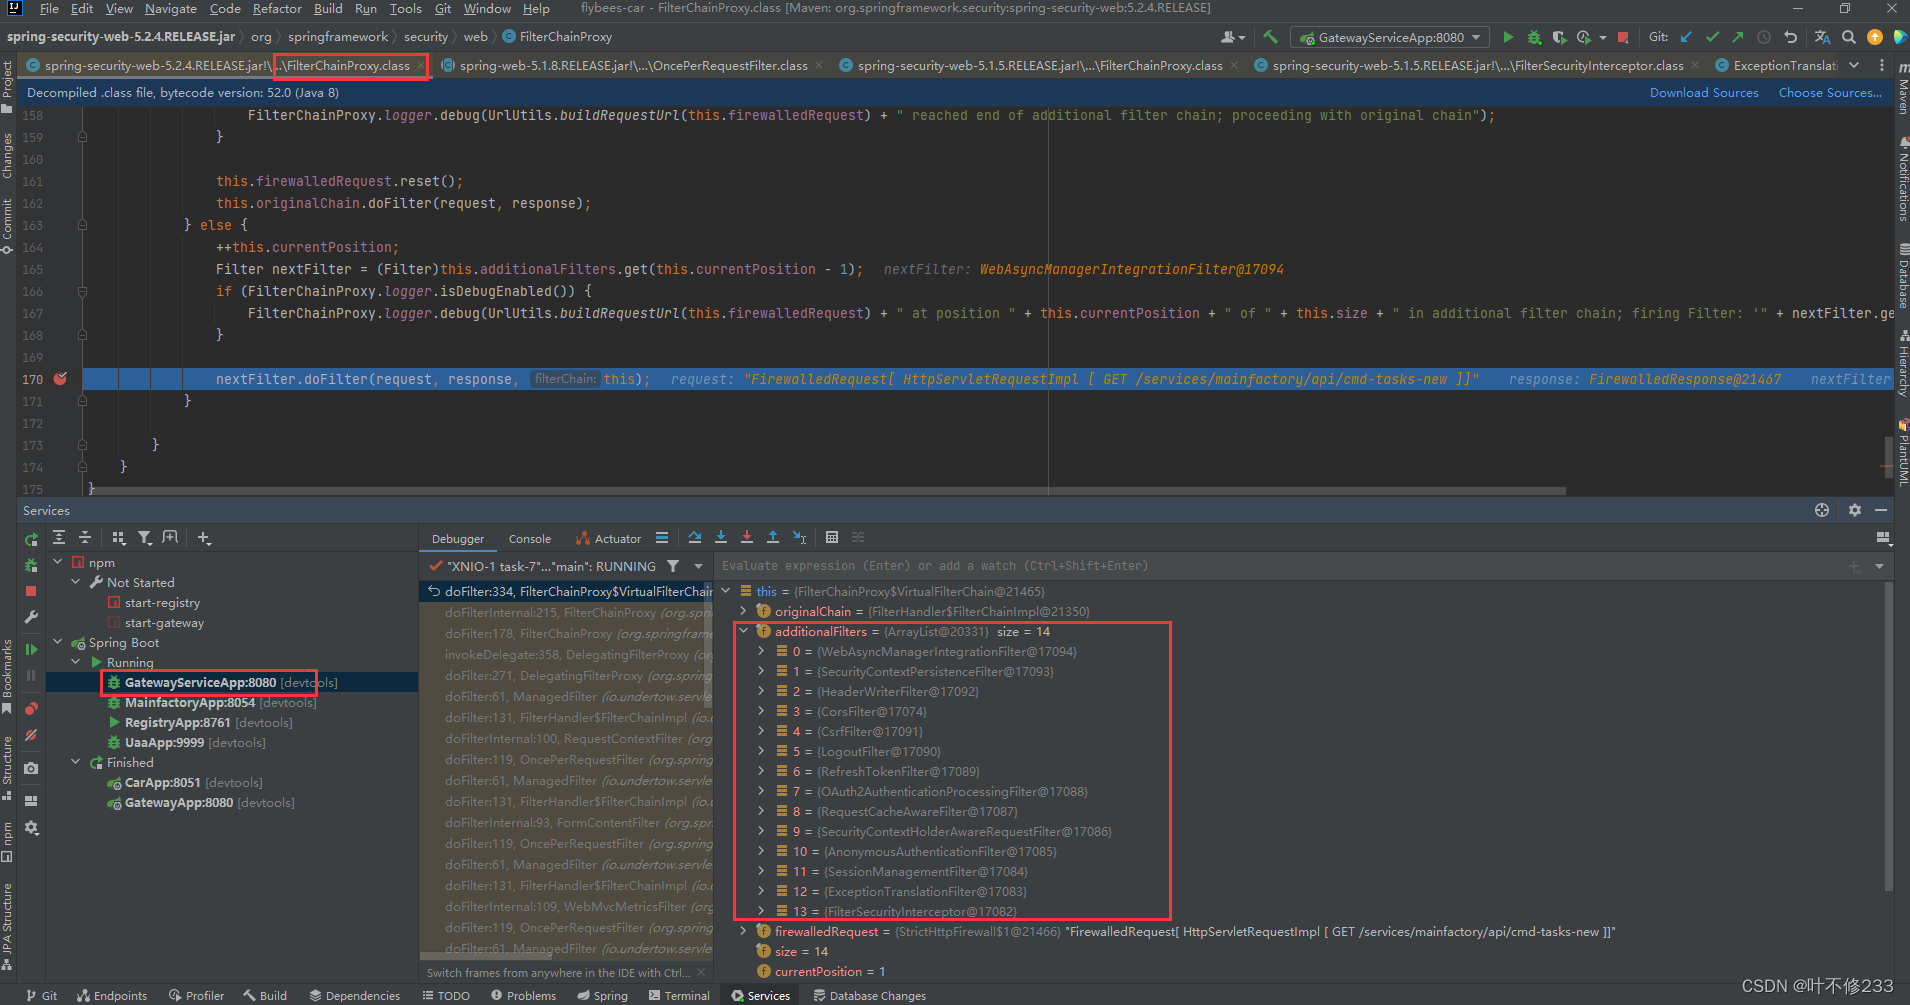Run GatewayServiceApp with the green play icon
Image resolution: width=1910 pixels, height=1005 pixels.
1508,37
